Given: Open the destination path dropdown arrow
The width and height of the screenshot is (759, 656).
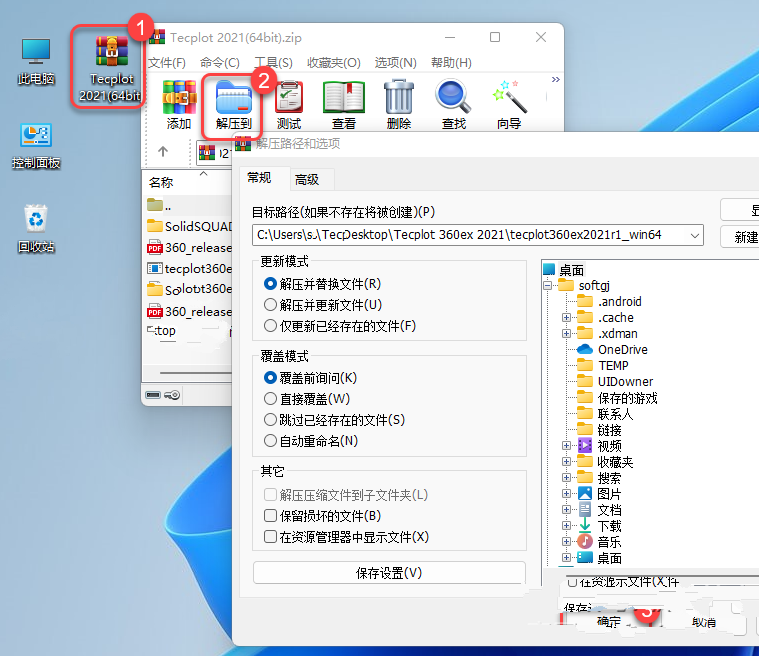Looking at the screenshot, I should pos(695,236).
